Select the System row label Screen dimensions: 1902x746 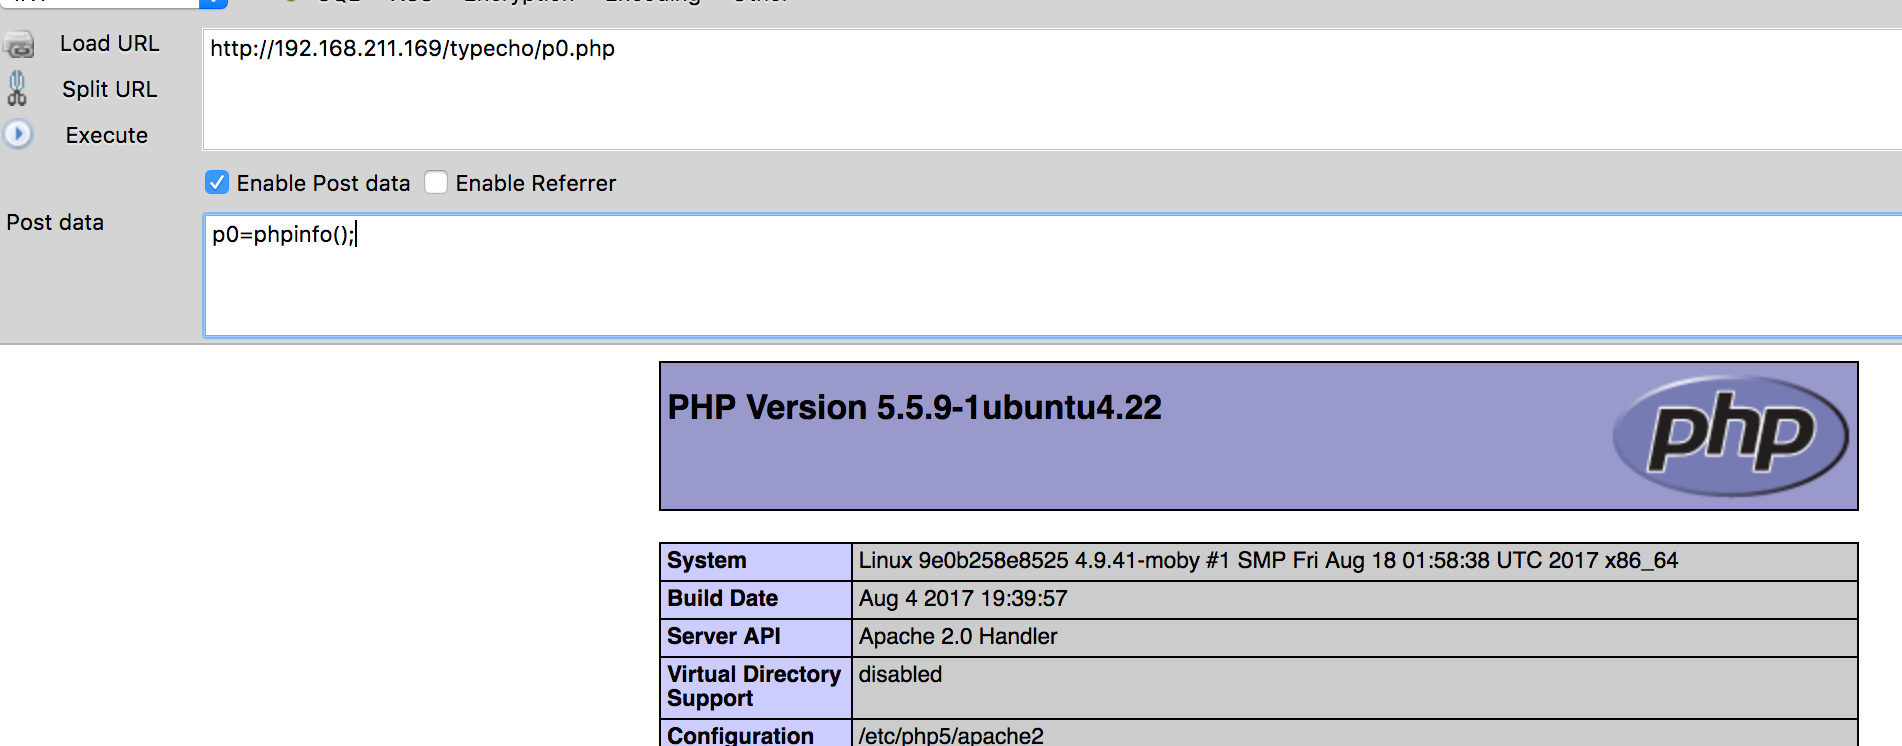706,561
